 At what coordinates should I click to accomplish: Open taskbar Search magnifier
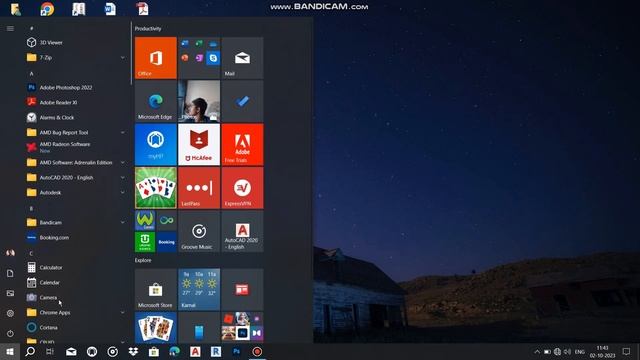coord(30,351)
